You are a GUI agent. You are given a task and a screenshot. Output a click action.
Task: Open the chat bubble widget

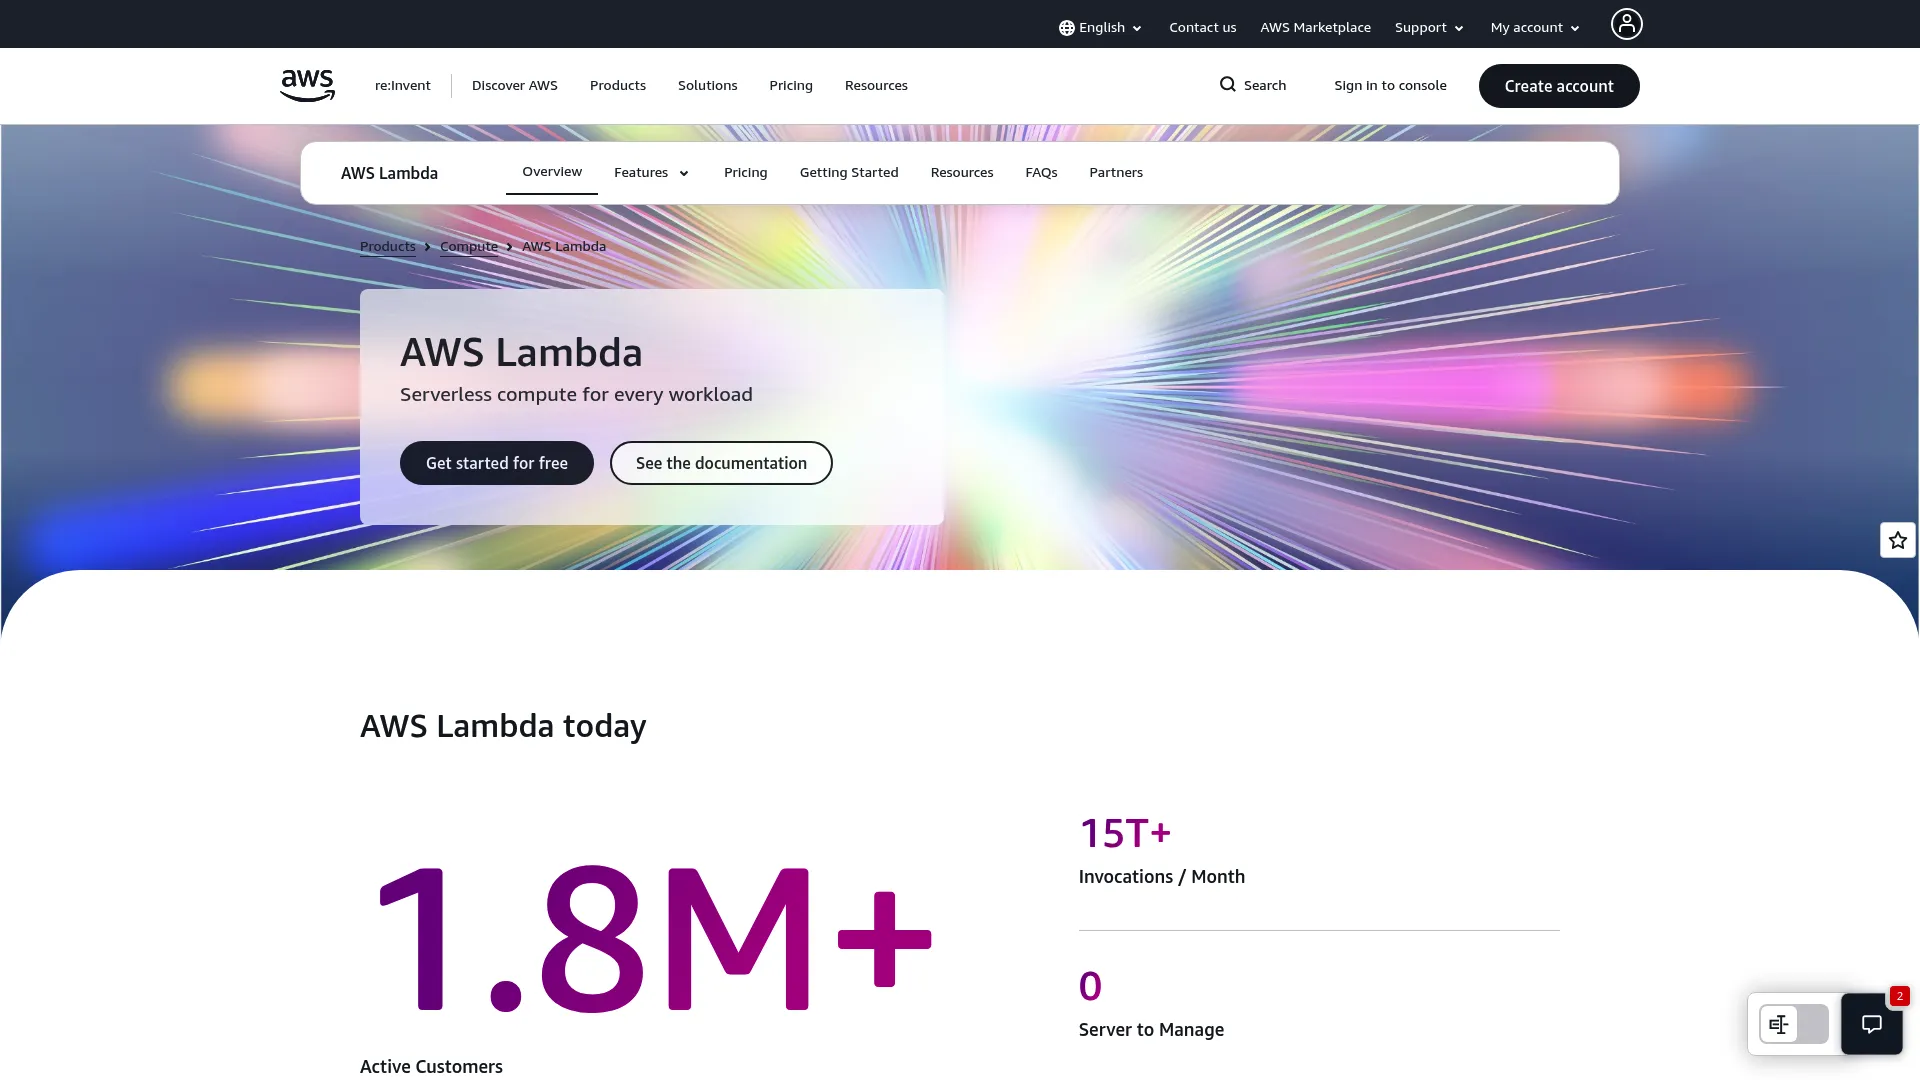[1872, 1024]
